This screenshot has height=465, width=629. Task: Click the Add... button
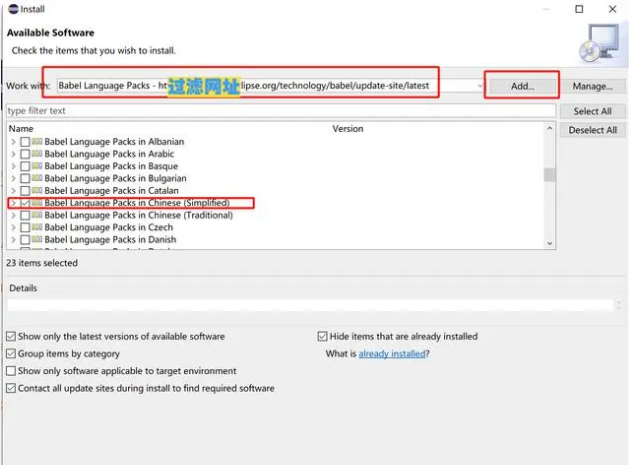(x=522, y=86)
